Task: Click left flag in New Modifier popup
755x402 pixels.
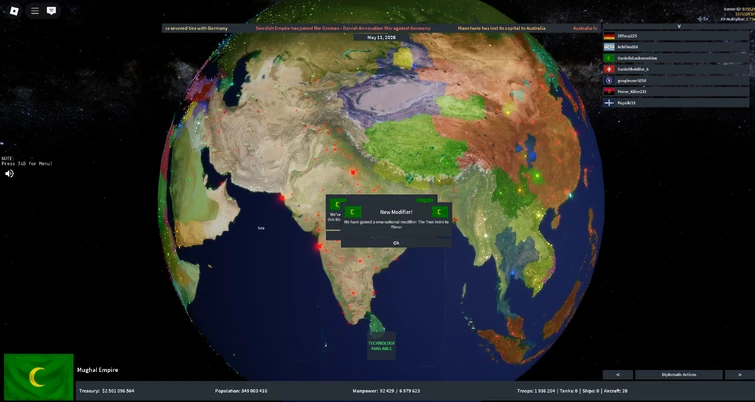Action: point(353,212)
